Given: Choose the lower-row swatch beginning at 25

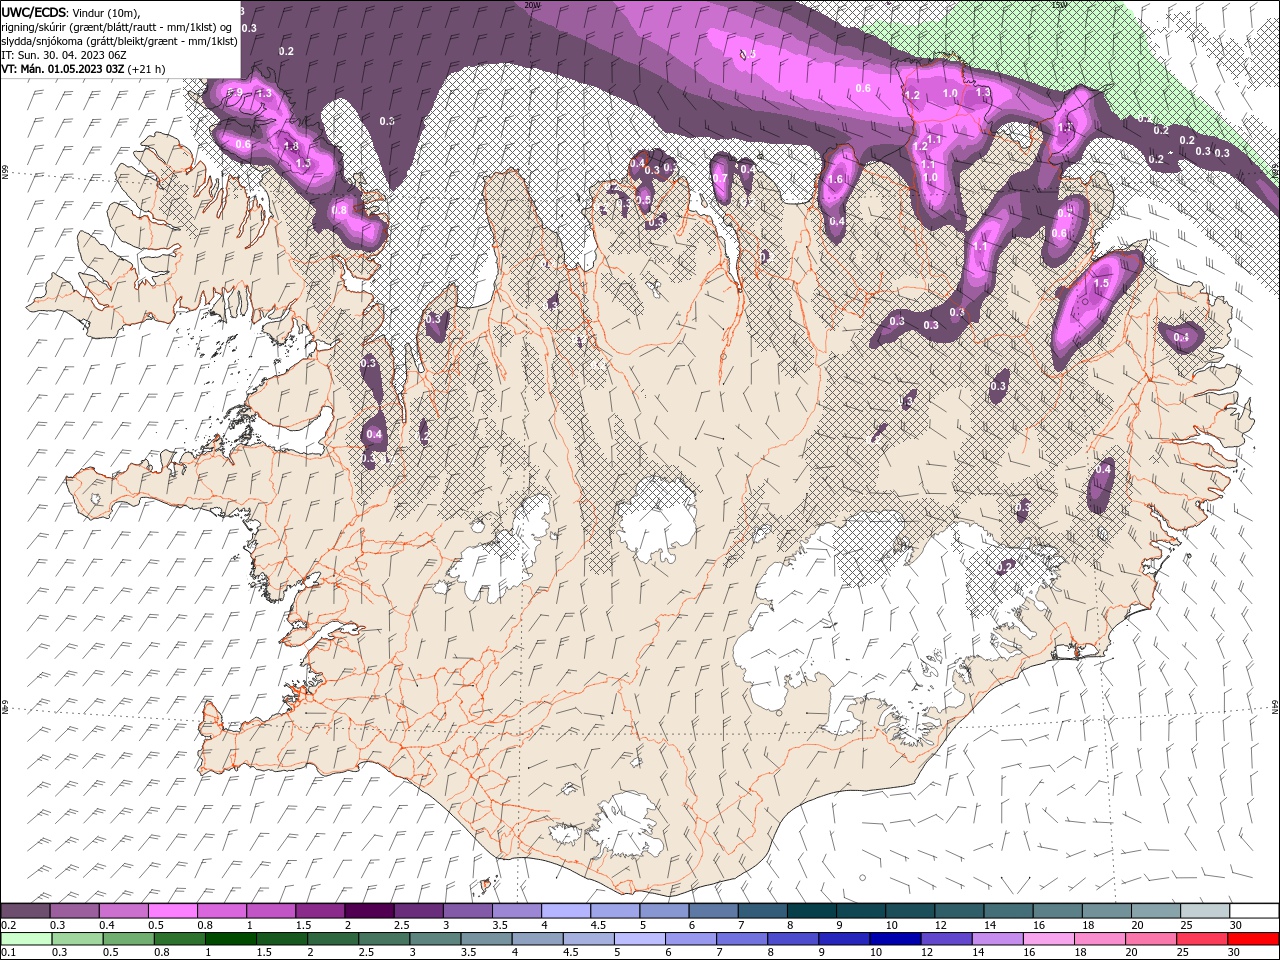Looking at the screenshot, I should (1202, 939).
